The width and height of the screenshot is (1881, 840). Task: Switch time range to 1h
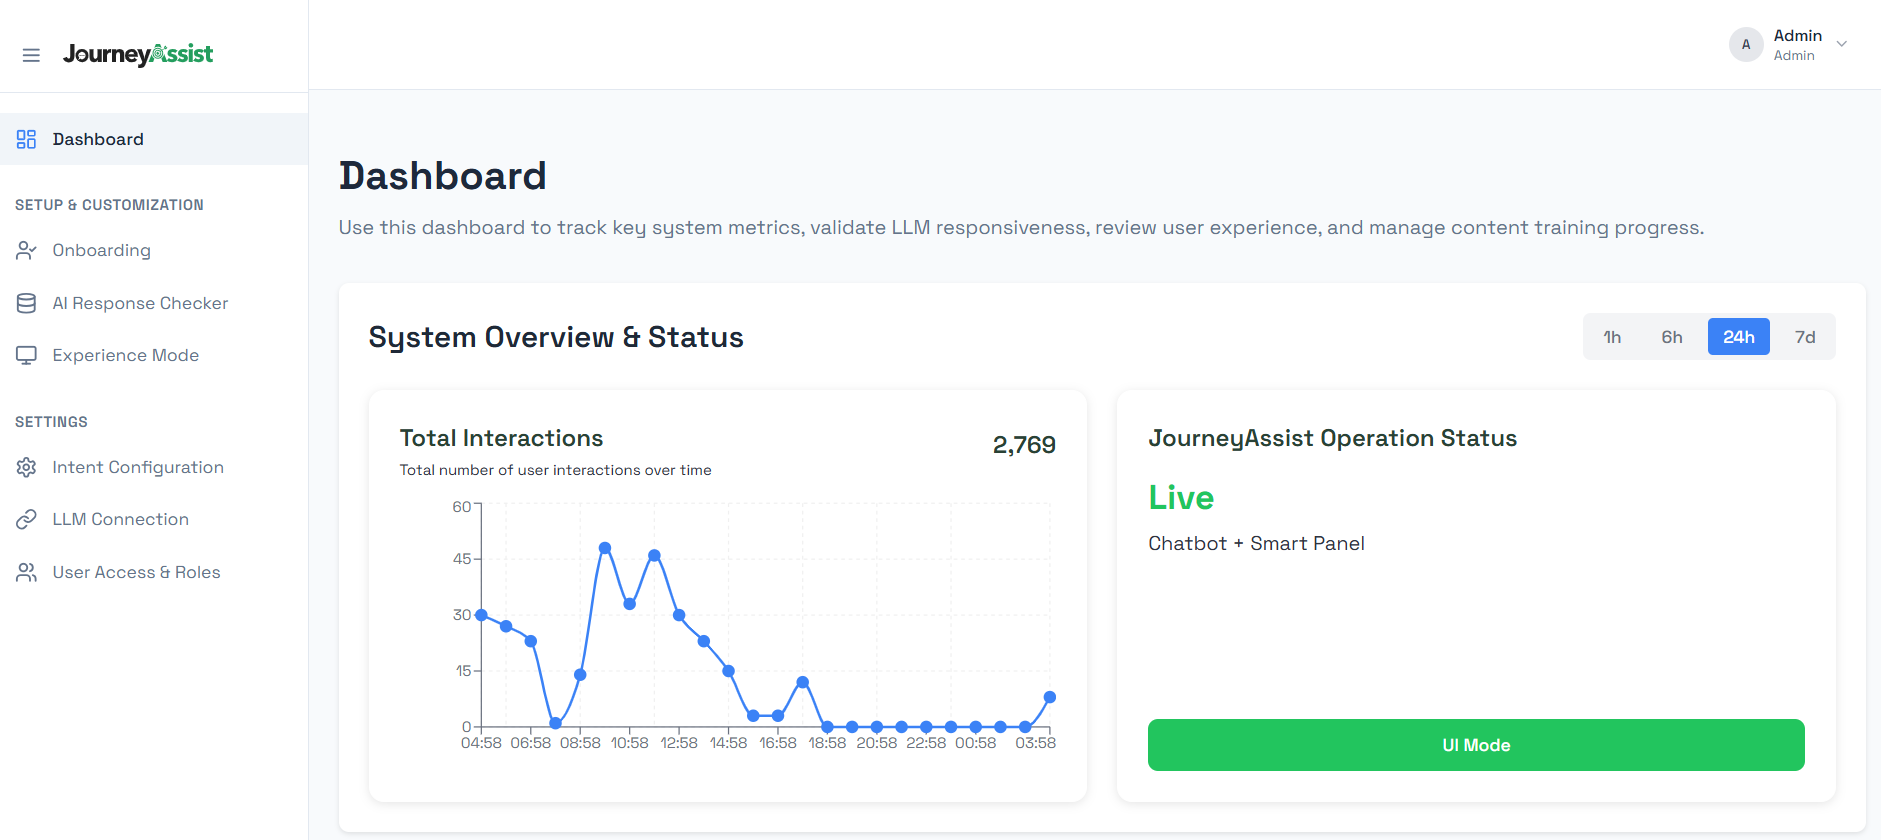pyautogui.click(x=1612, y=337)
